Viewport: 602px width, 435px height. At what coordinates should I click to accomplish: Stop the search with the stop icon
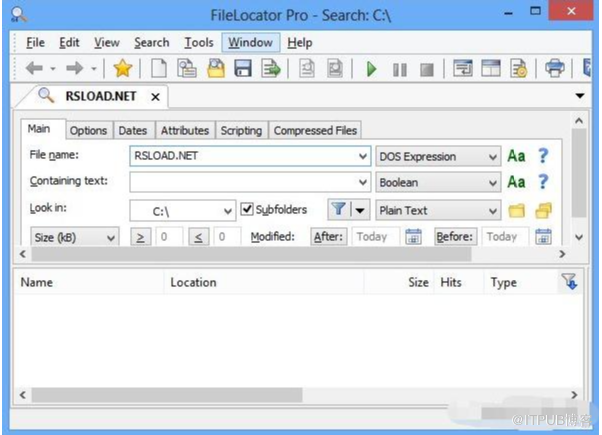[427, 70]
